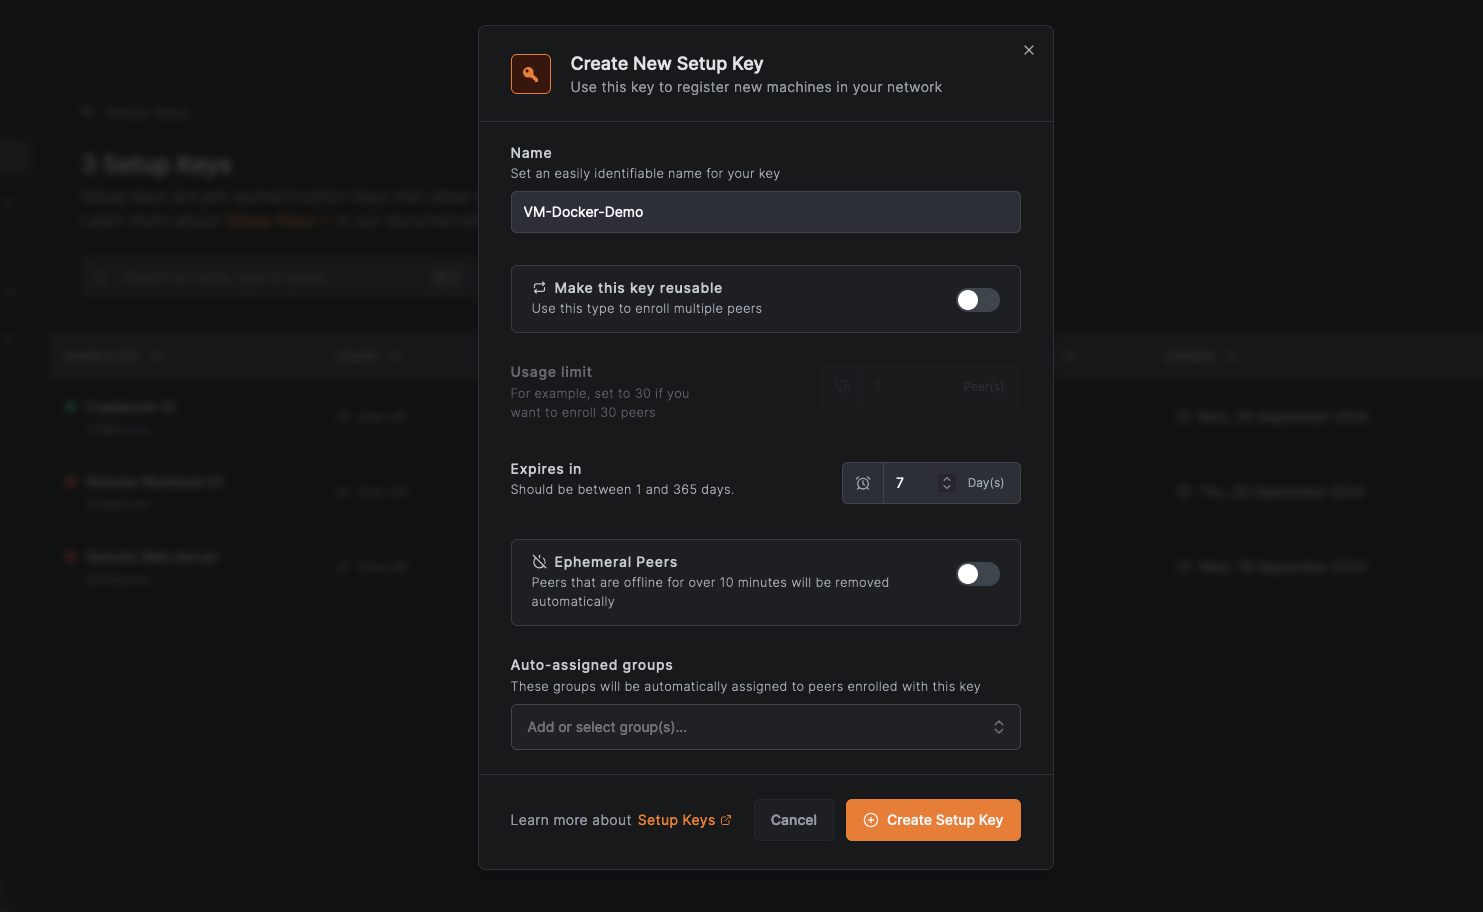The width and height of the screenshot is (1483, 912).
Task: Click the orange key icon in the dialog header
Action: click(531, 73)
